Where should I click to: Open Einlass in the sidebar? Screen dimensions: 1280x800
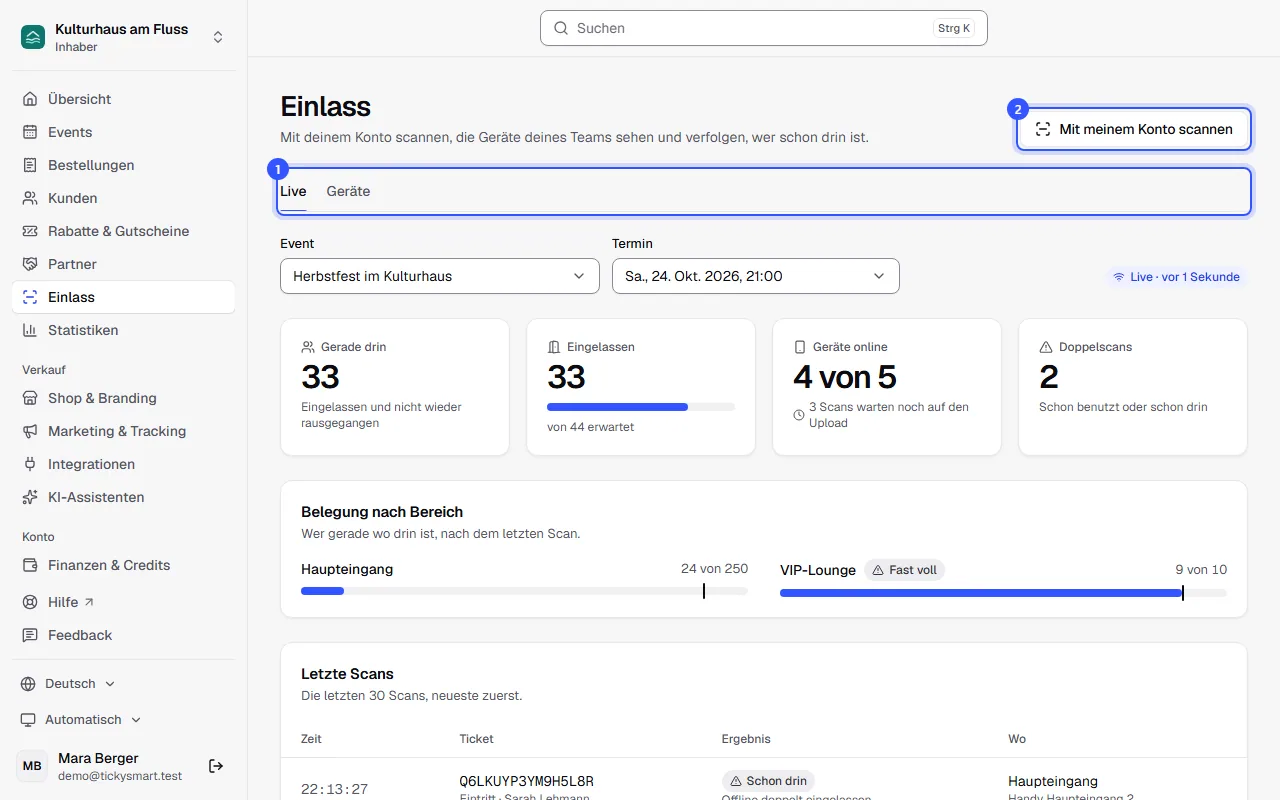(x=124, y=297)
